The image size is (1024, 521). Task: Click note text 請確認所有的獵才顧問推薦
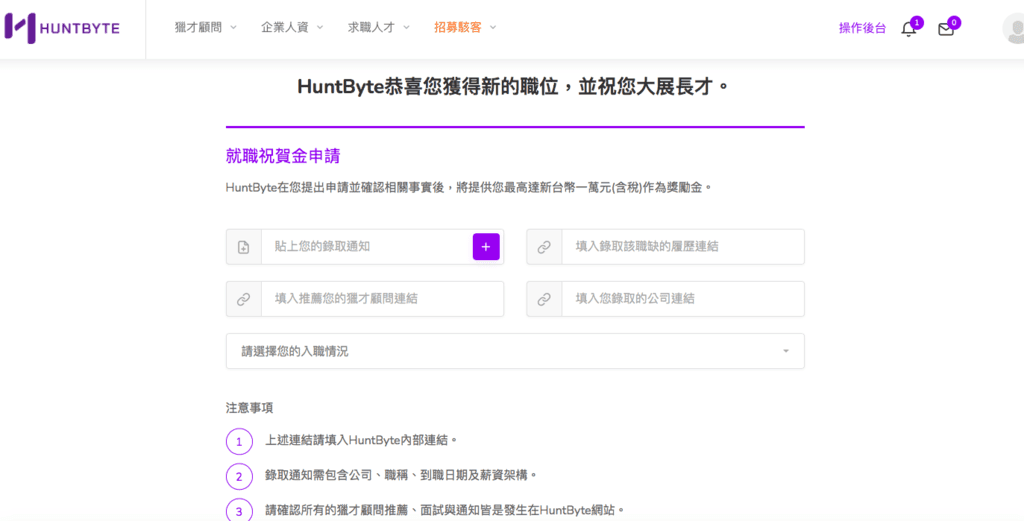445,510
